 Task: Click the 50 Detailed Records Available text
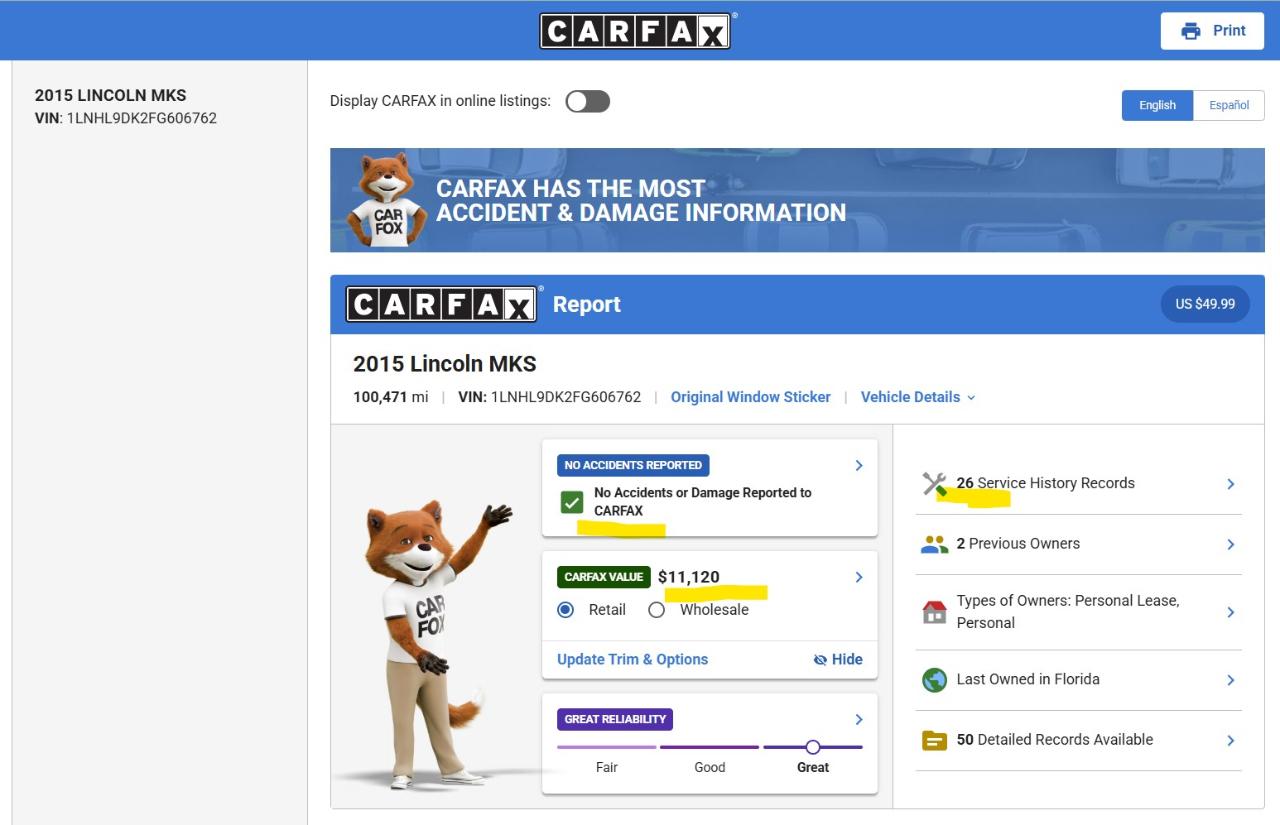[x=1055, y=741]
